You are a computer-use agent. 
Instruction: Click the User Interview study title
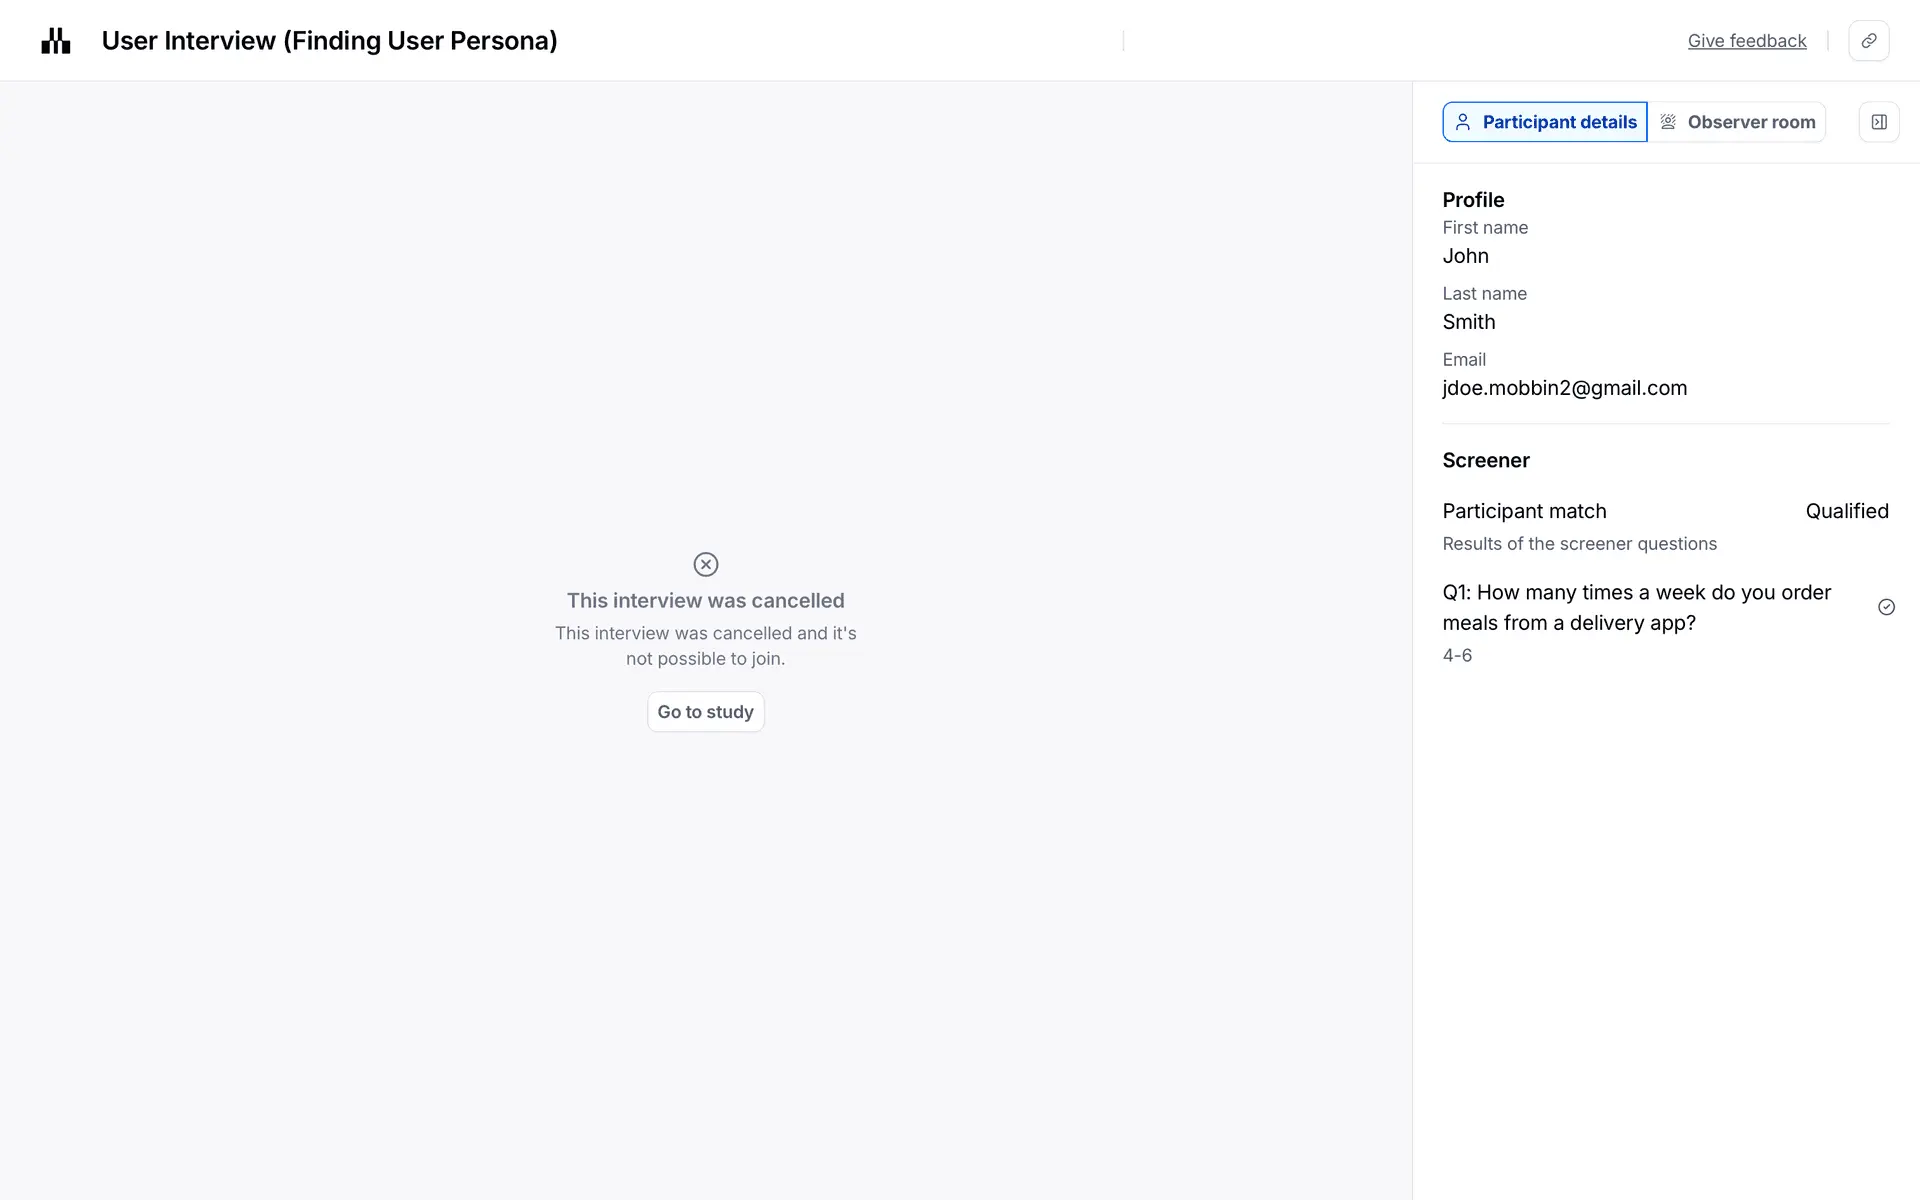click(x=329, y=41)
